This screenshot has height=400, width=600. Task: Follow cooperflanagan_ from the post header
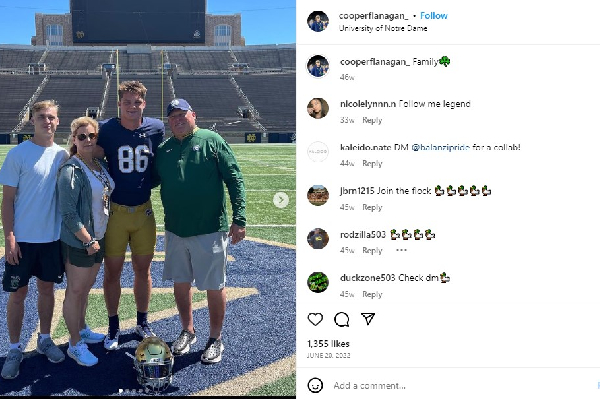(x=434, y=16)
